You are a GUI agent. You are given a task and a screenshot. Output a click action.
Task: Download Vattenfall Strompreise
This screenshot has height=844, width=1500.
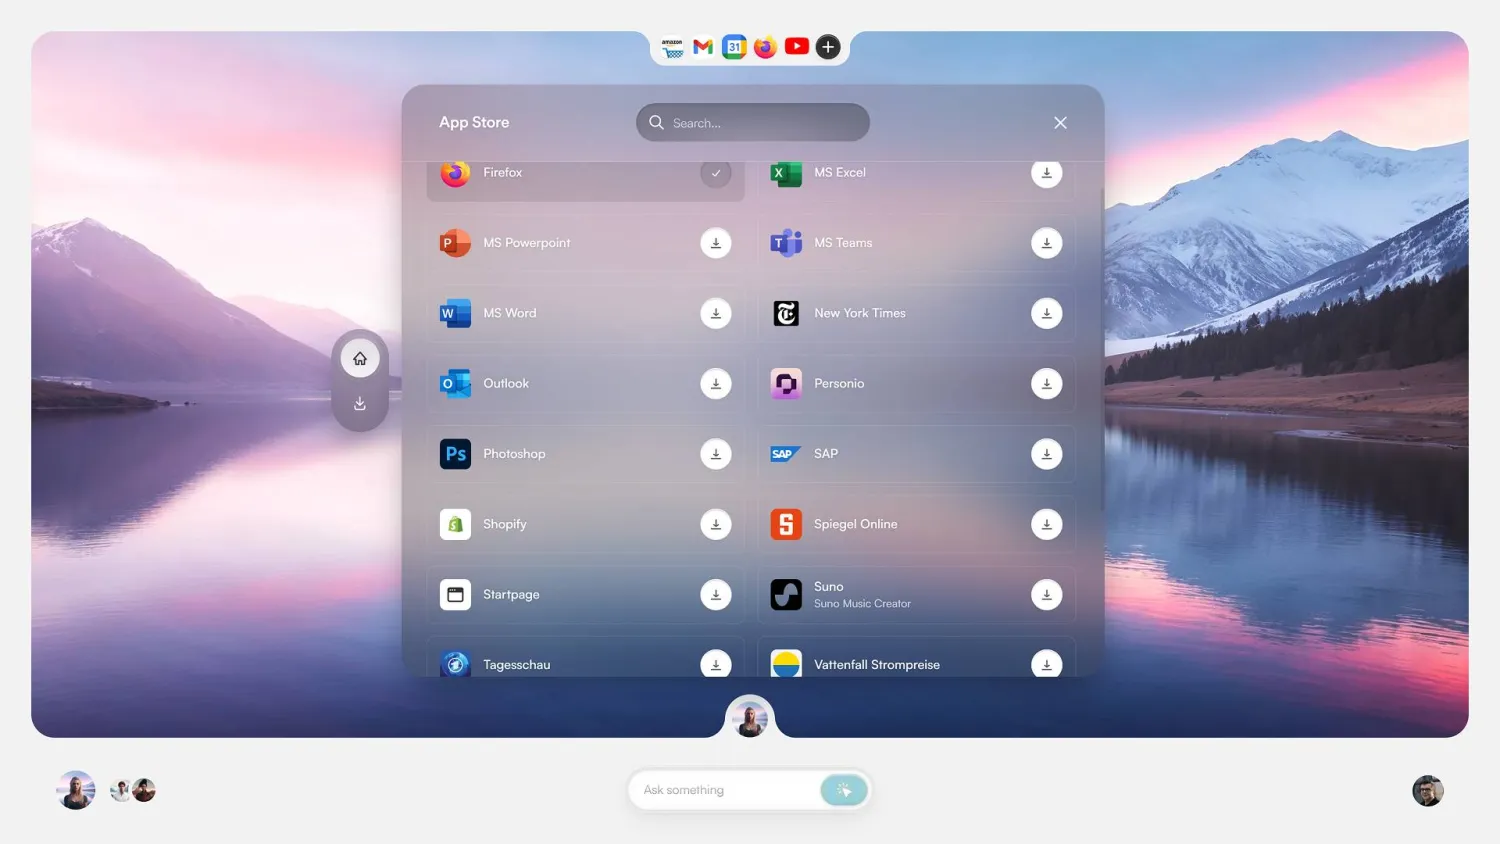pyautogui.click(x=1047, y=664)
